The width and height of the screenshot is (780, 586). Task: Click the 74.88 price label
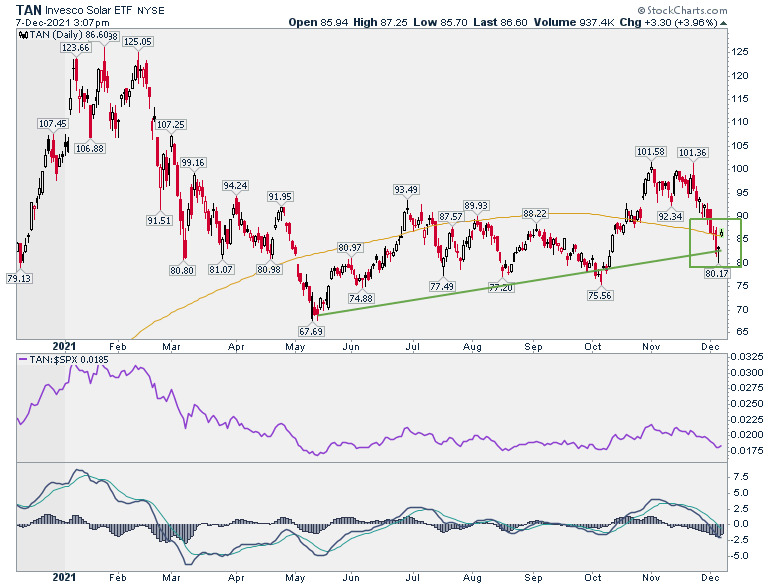click(361, 298)
